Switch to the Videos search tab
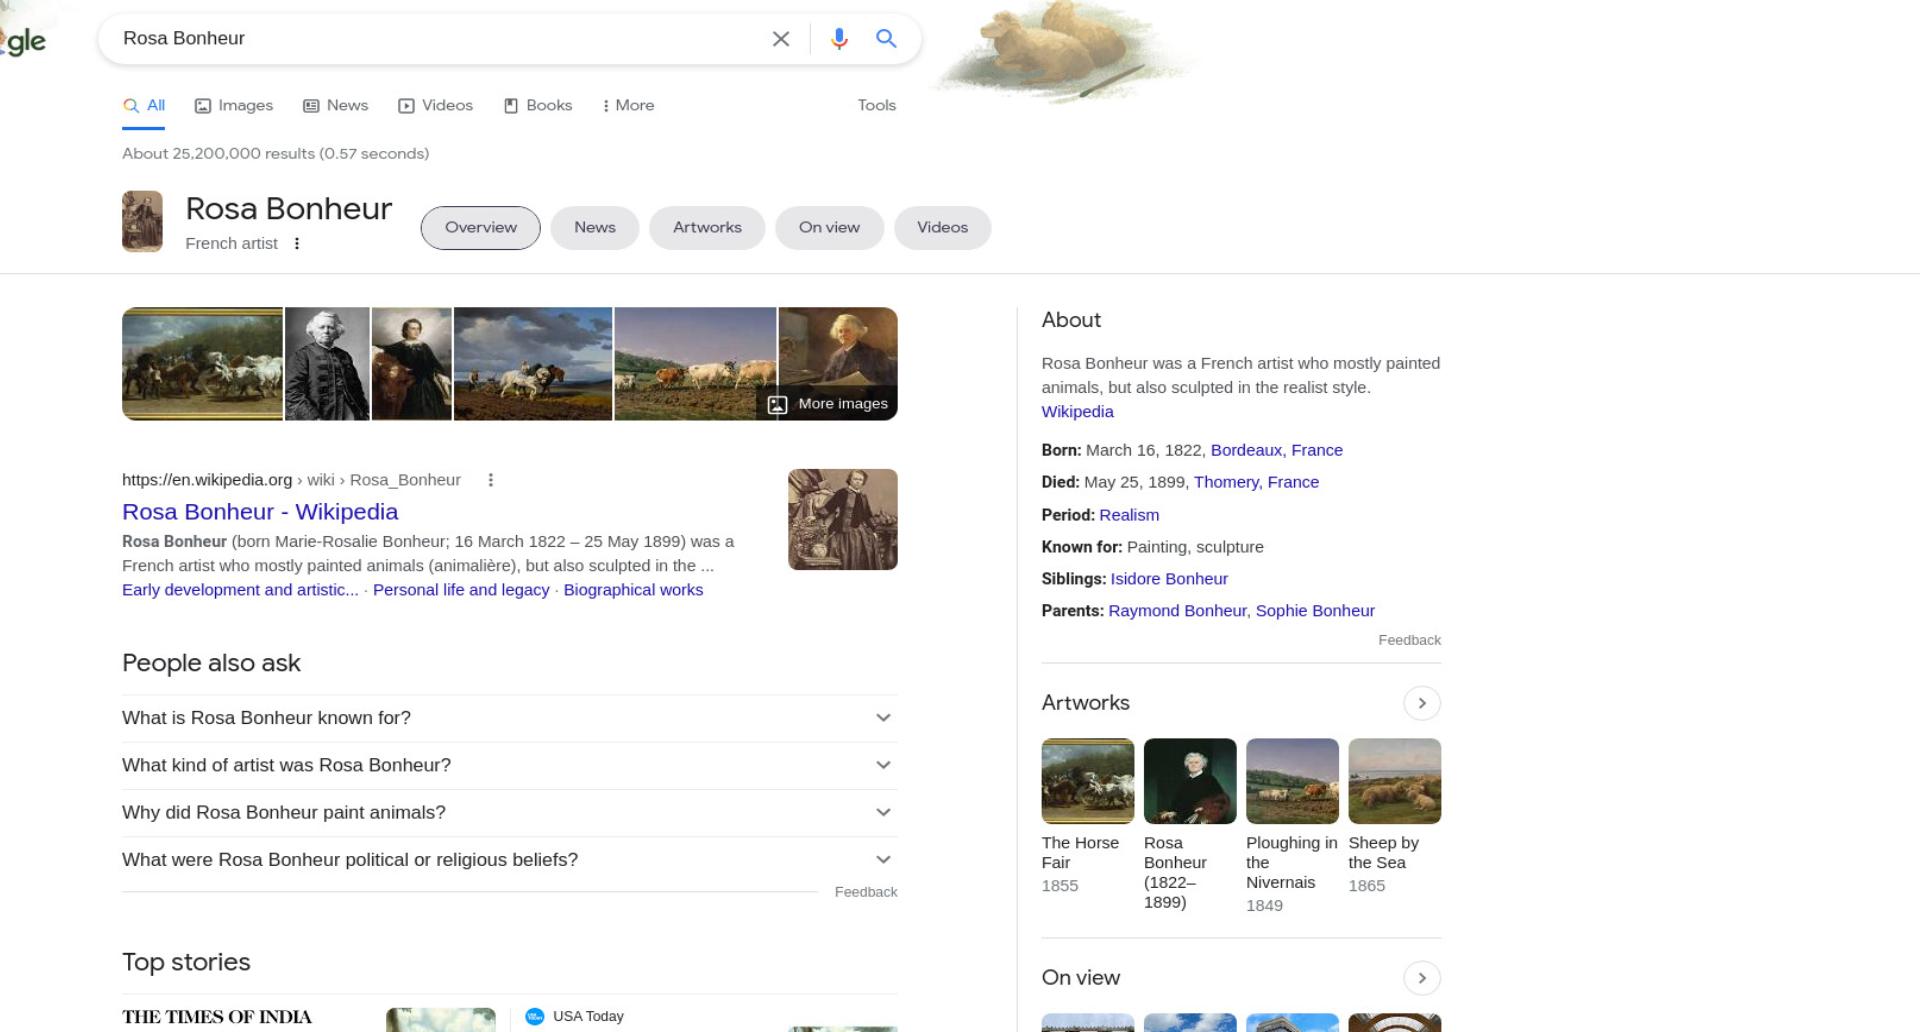The height and width of the screenshot is (1032, 1920). [436, 106]
